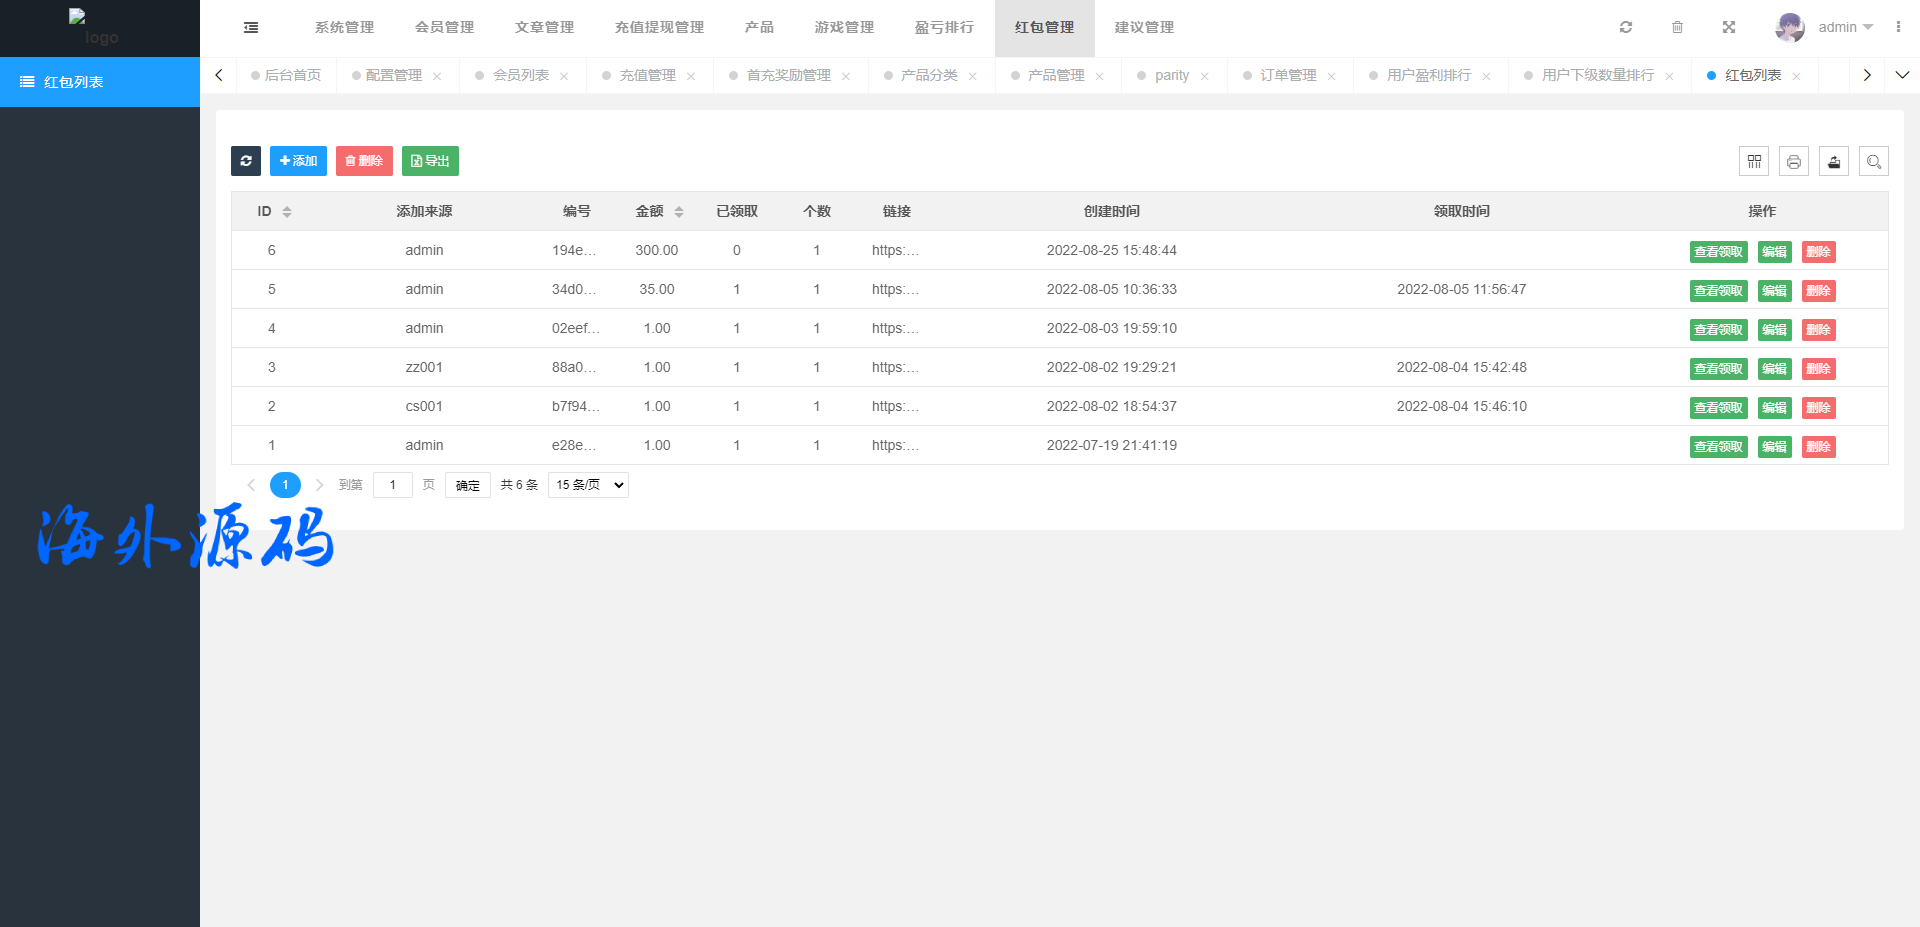1920x927 pixels.
Task: Close the parity tab
Action: pyautogui.click(x=1205, y=77)
